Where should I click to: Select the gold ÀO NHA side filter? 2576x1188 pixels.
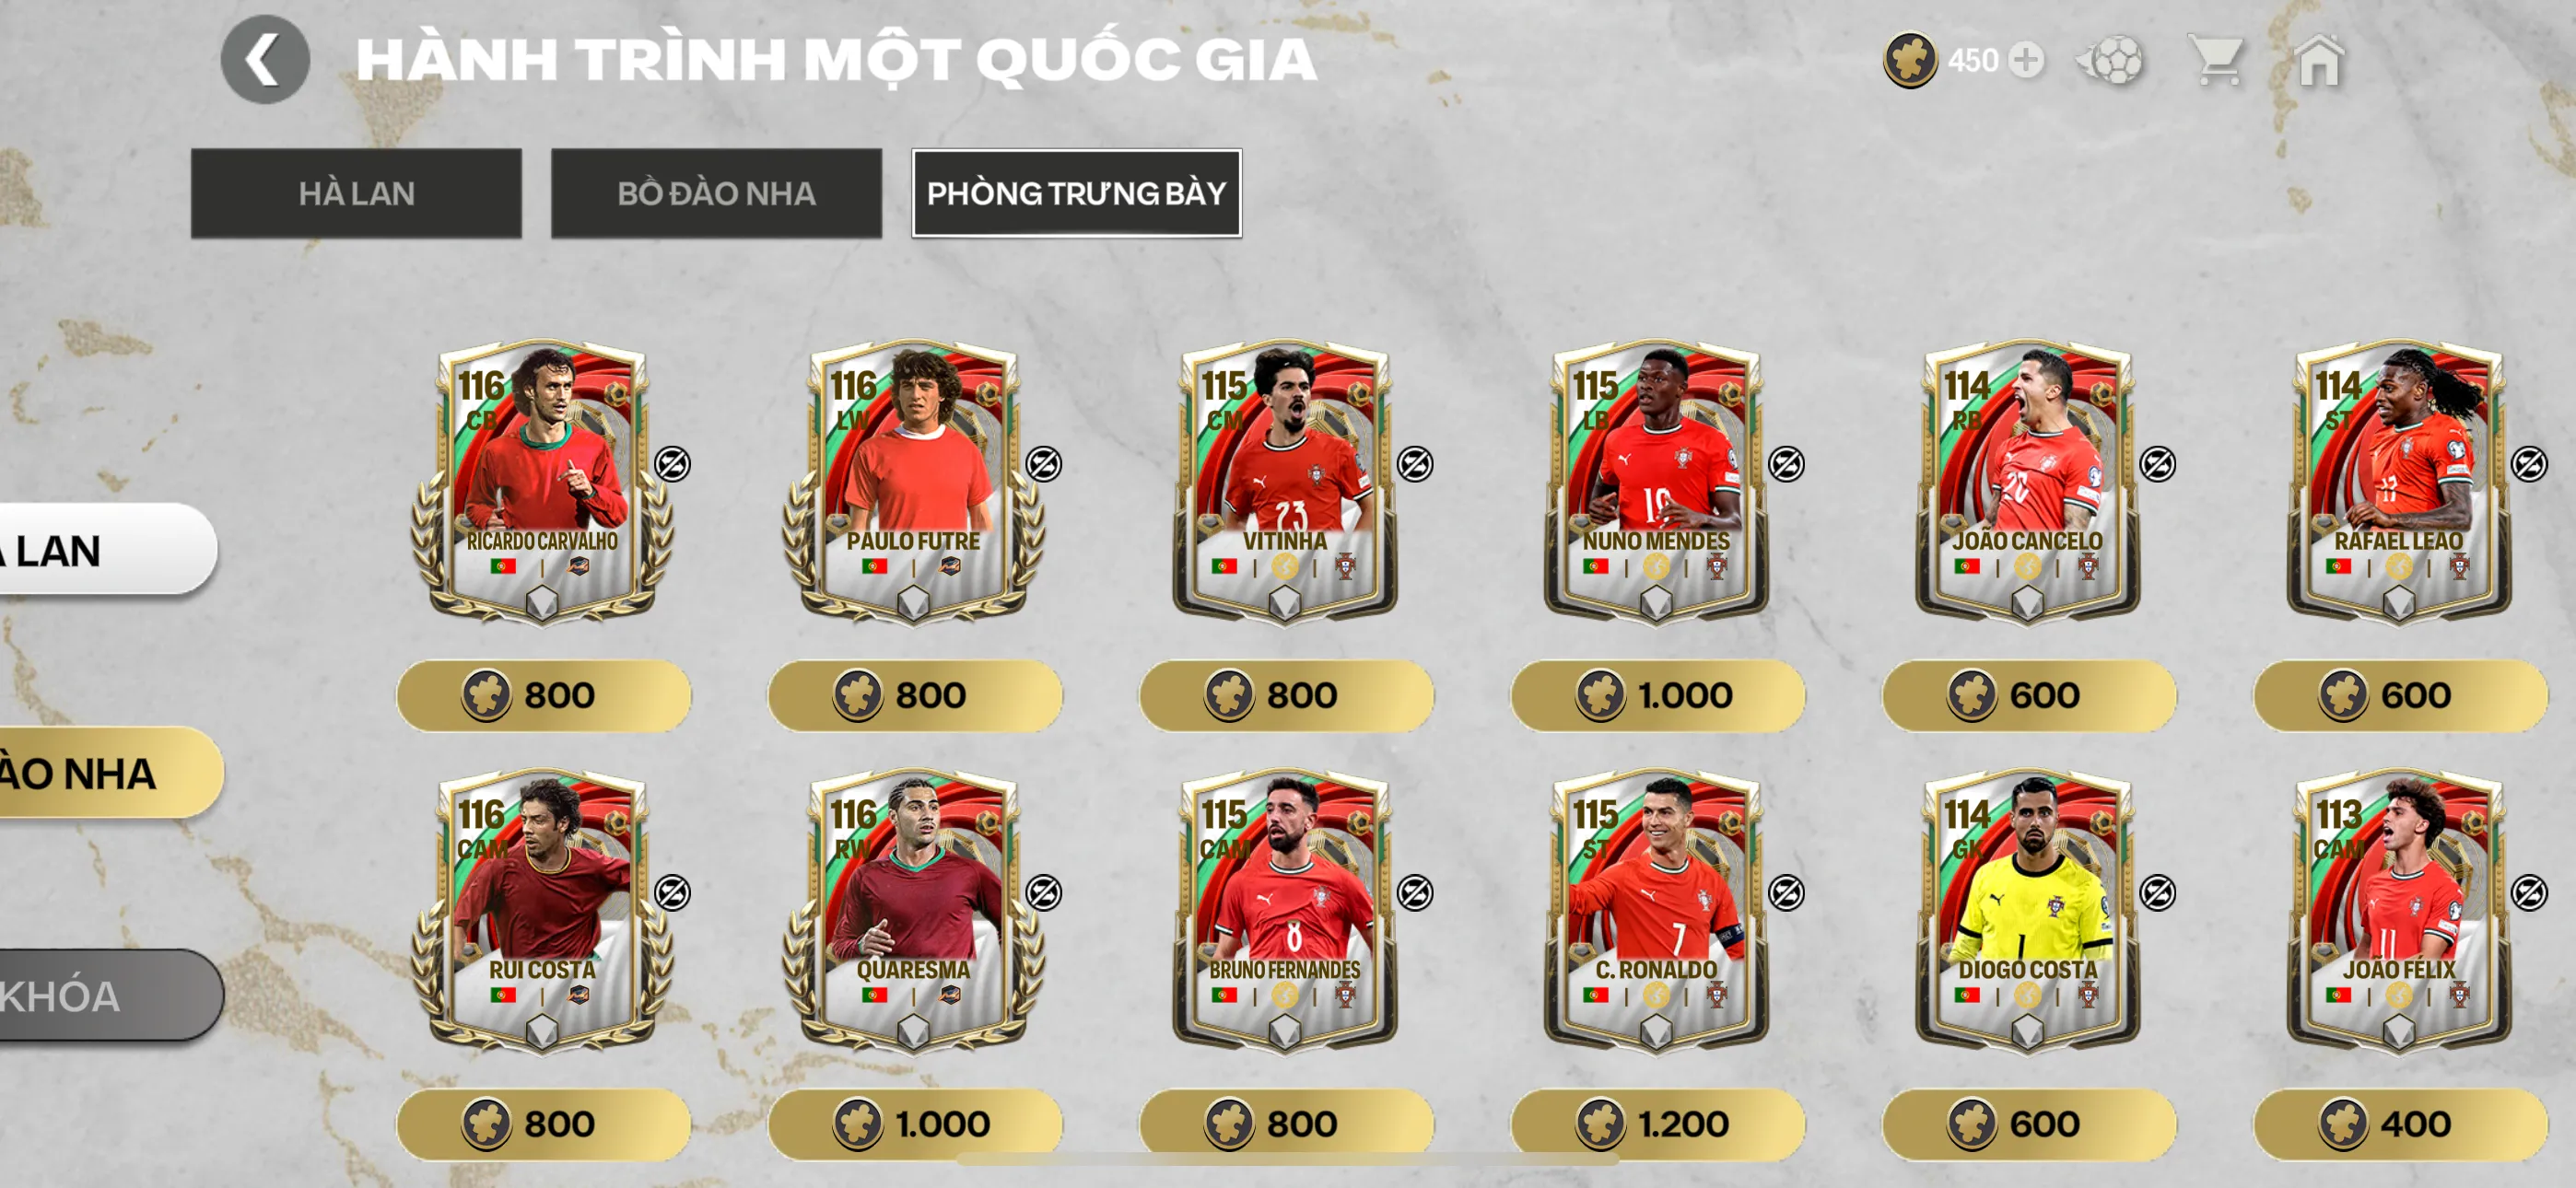pyautogui.click(x=108, y=773)
